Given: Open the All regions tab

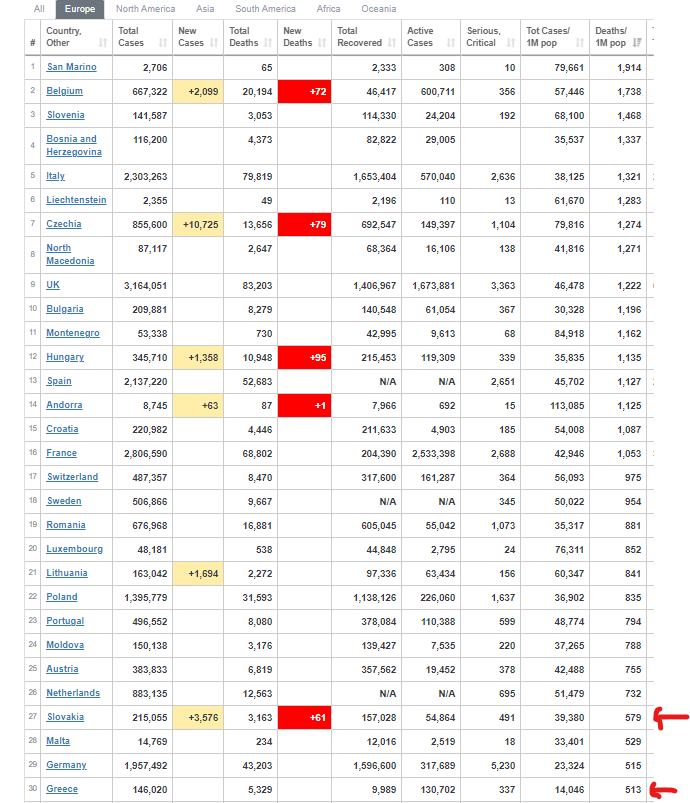Looking at the screenshot, I should coord(39,9).
